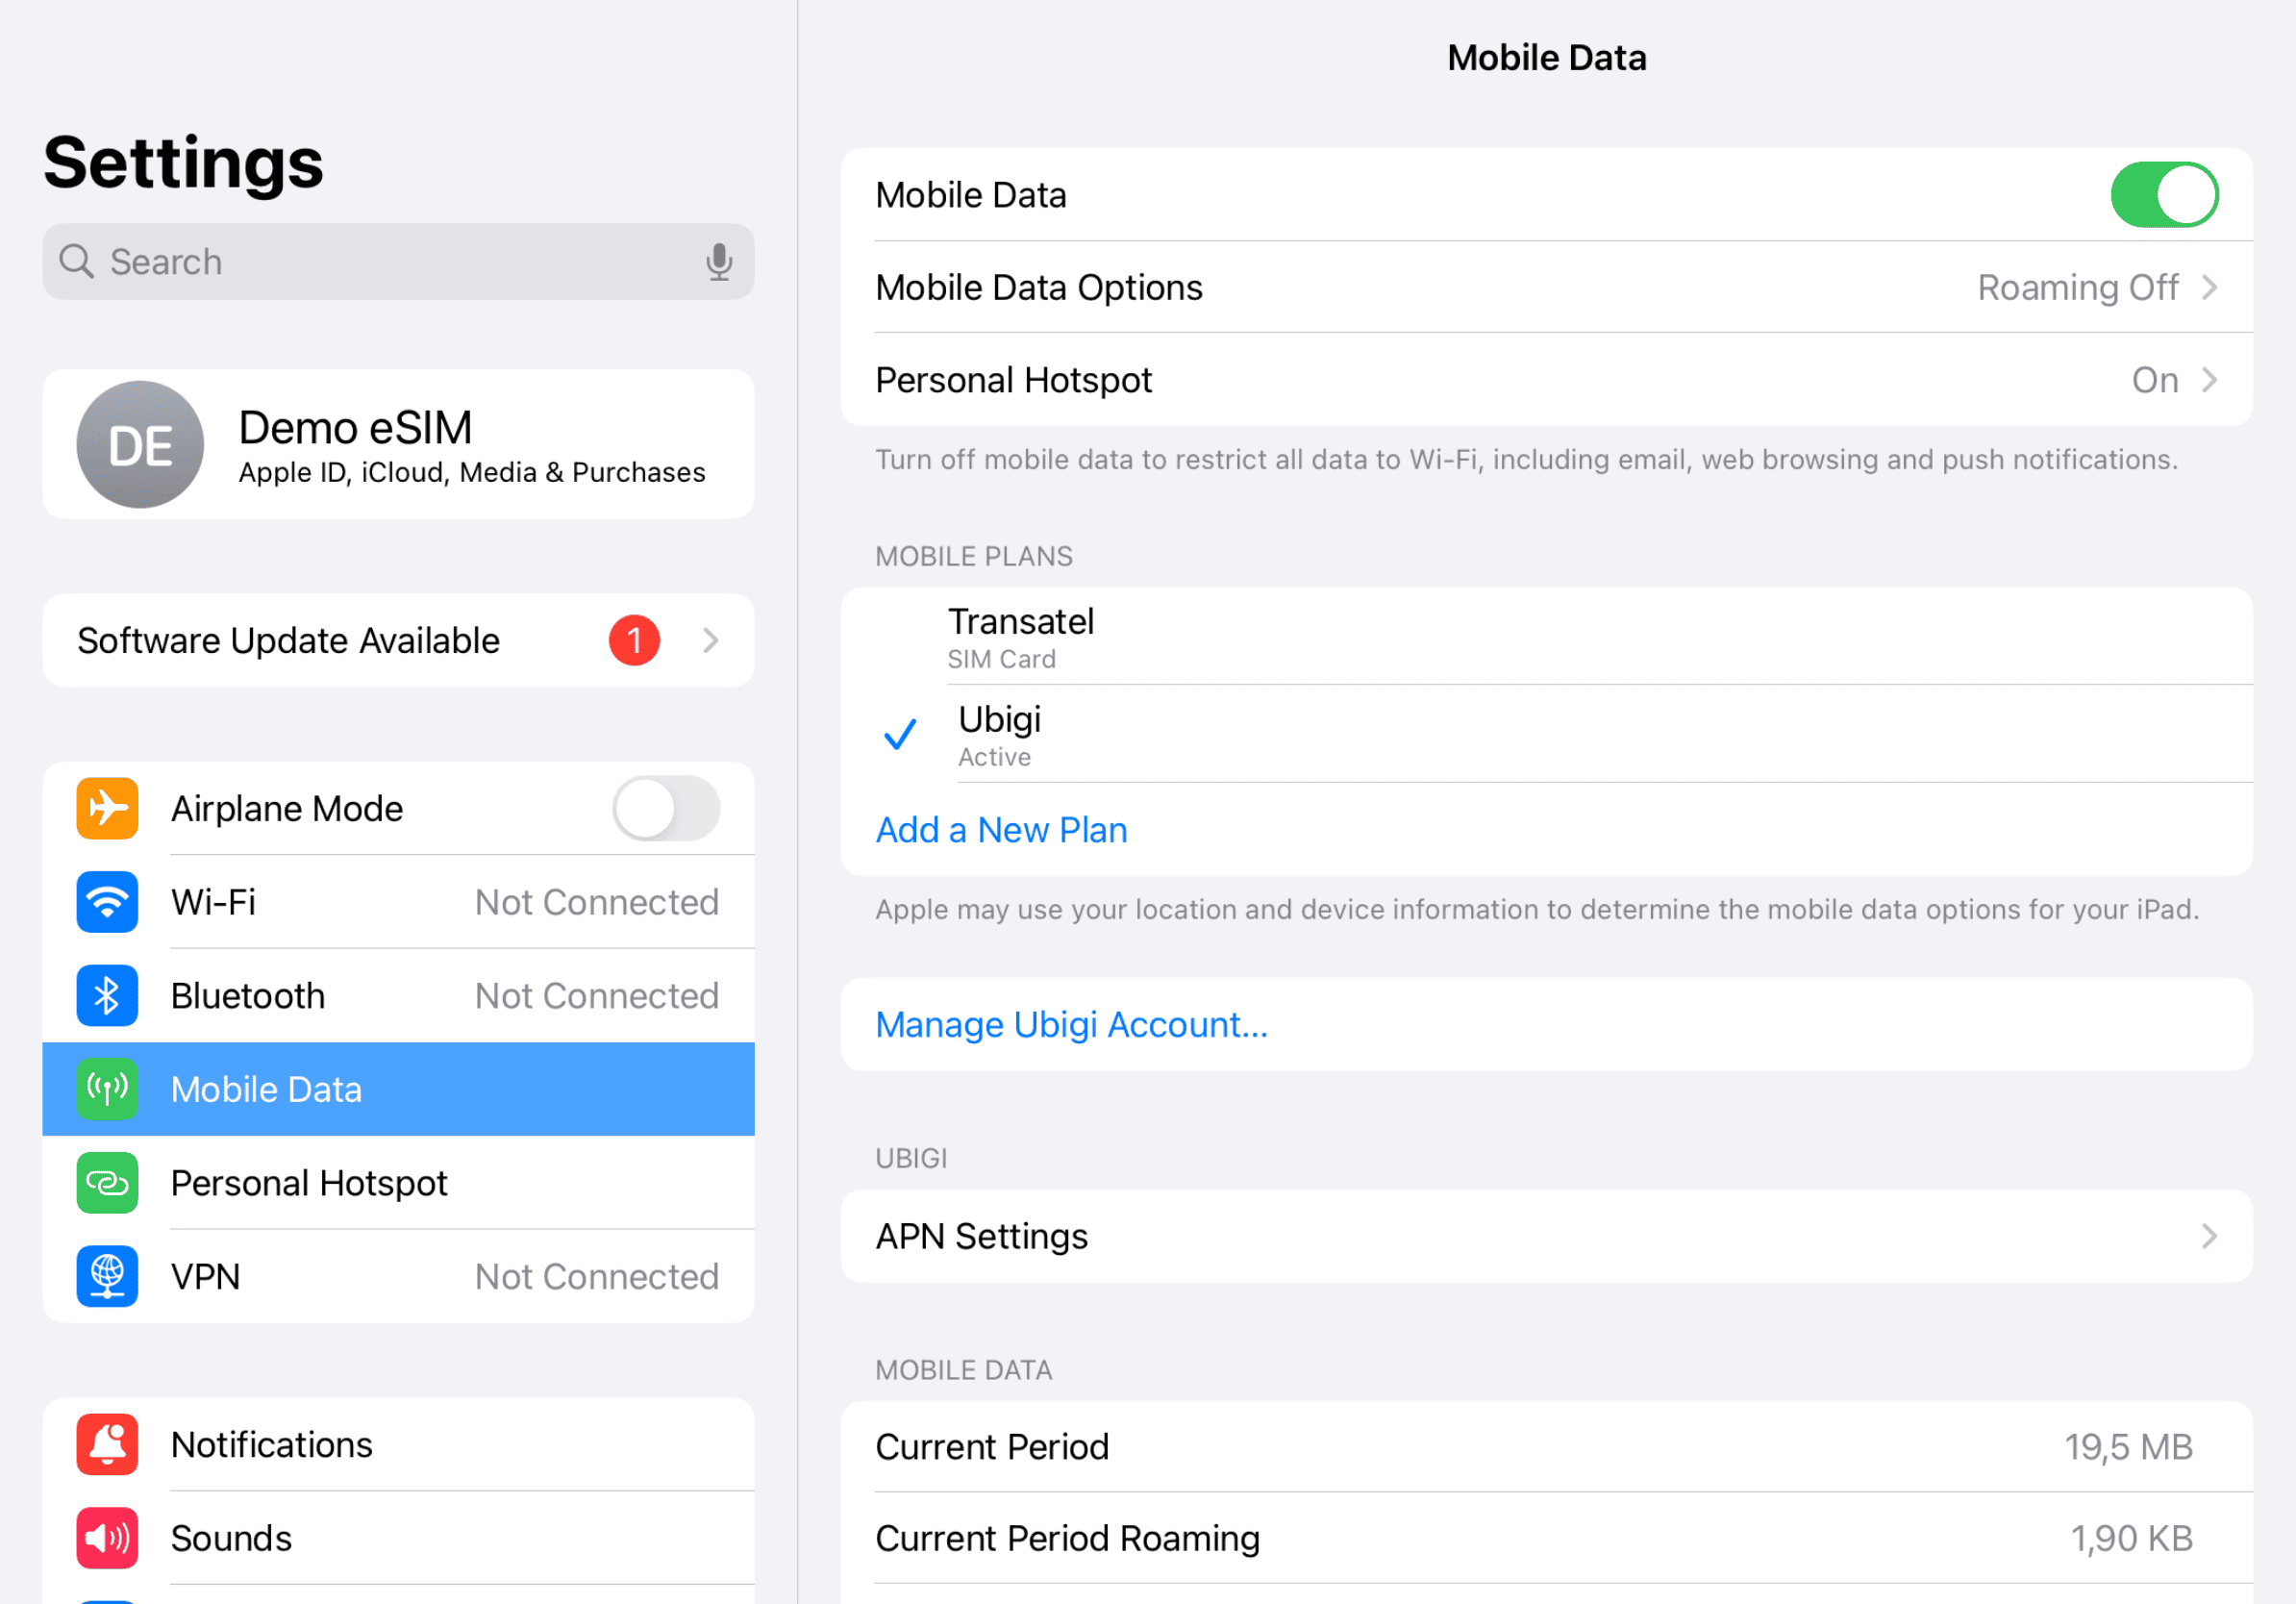Tap the Sounds speaker icon
The image size is (2296, 1604).
[107, 1538]
